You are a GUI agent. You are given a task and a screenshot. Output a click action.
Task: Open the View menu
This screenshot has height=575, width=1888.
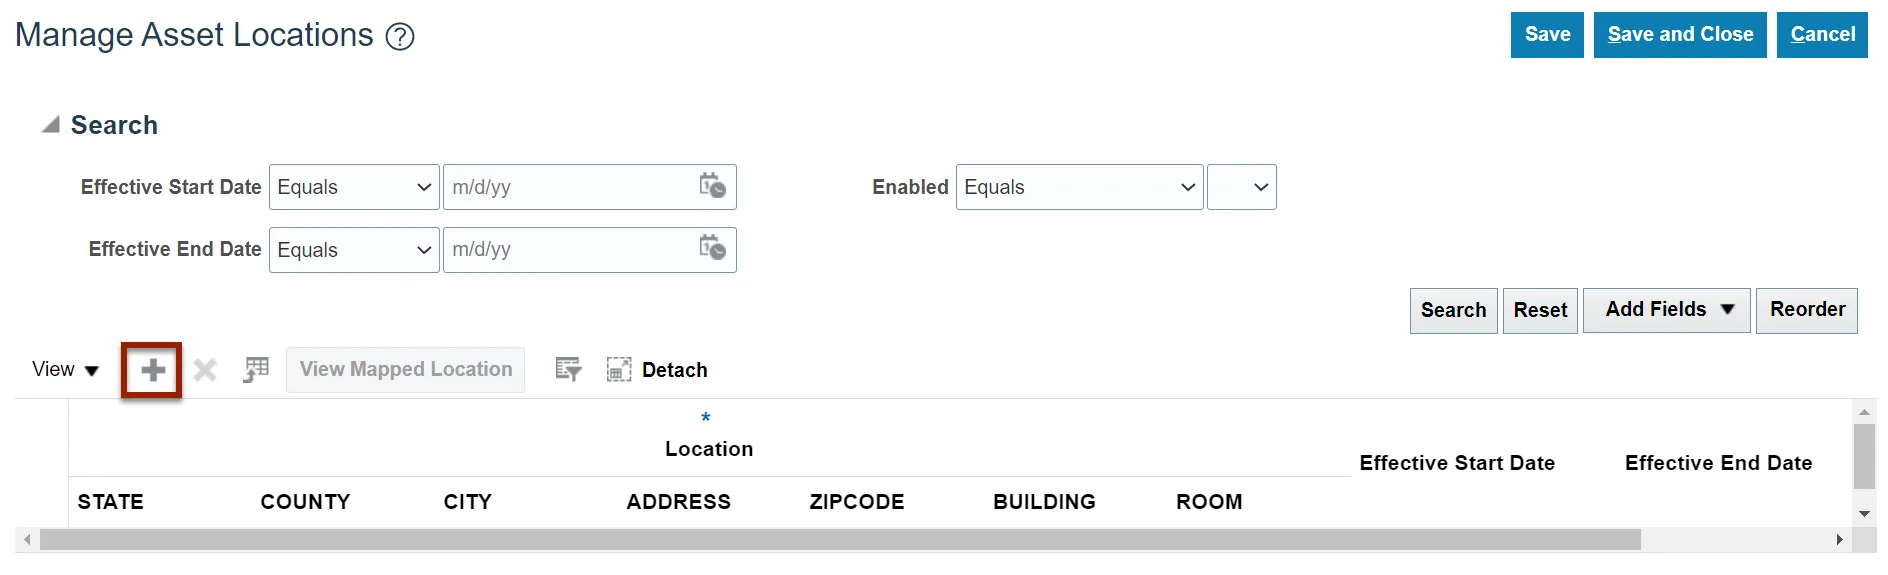pyautogui.click(x=65, y=370)
